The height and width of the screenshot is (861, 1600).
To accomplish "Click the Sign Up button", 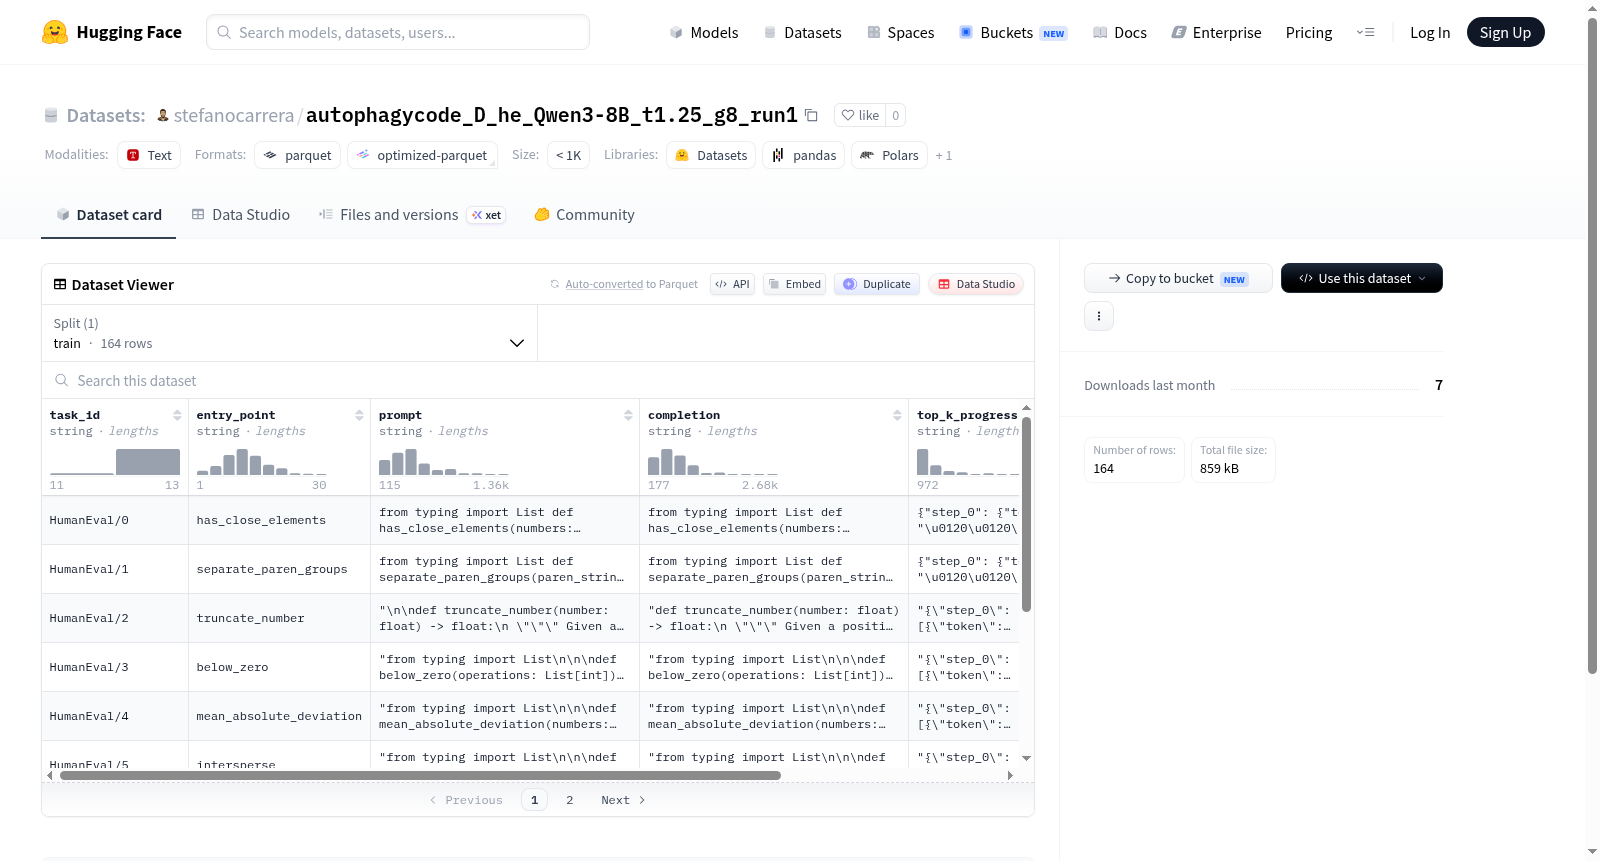I will (1505, 32).
